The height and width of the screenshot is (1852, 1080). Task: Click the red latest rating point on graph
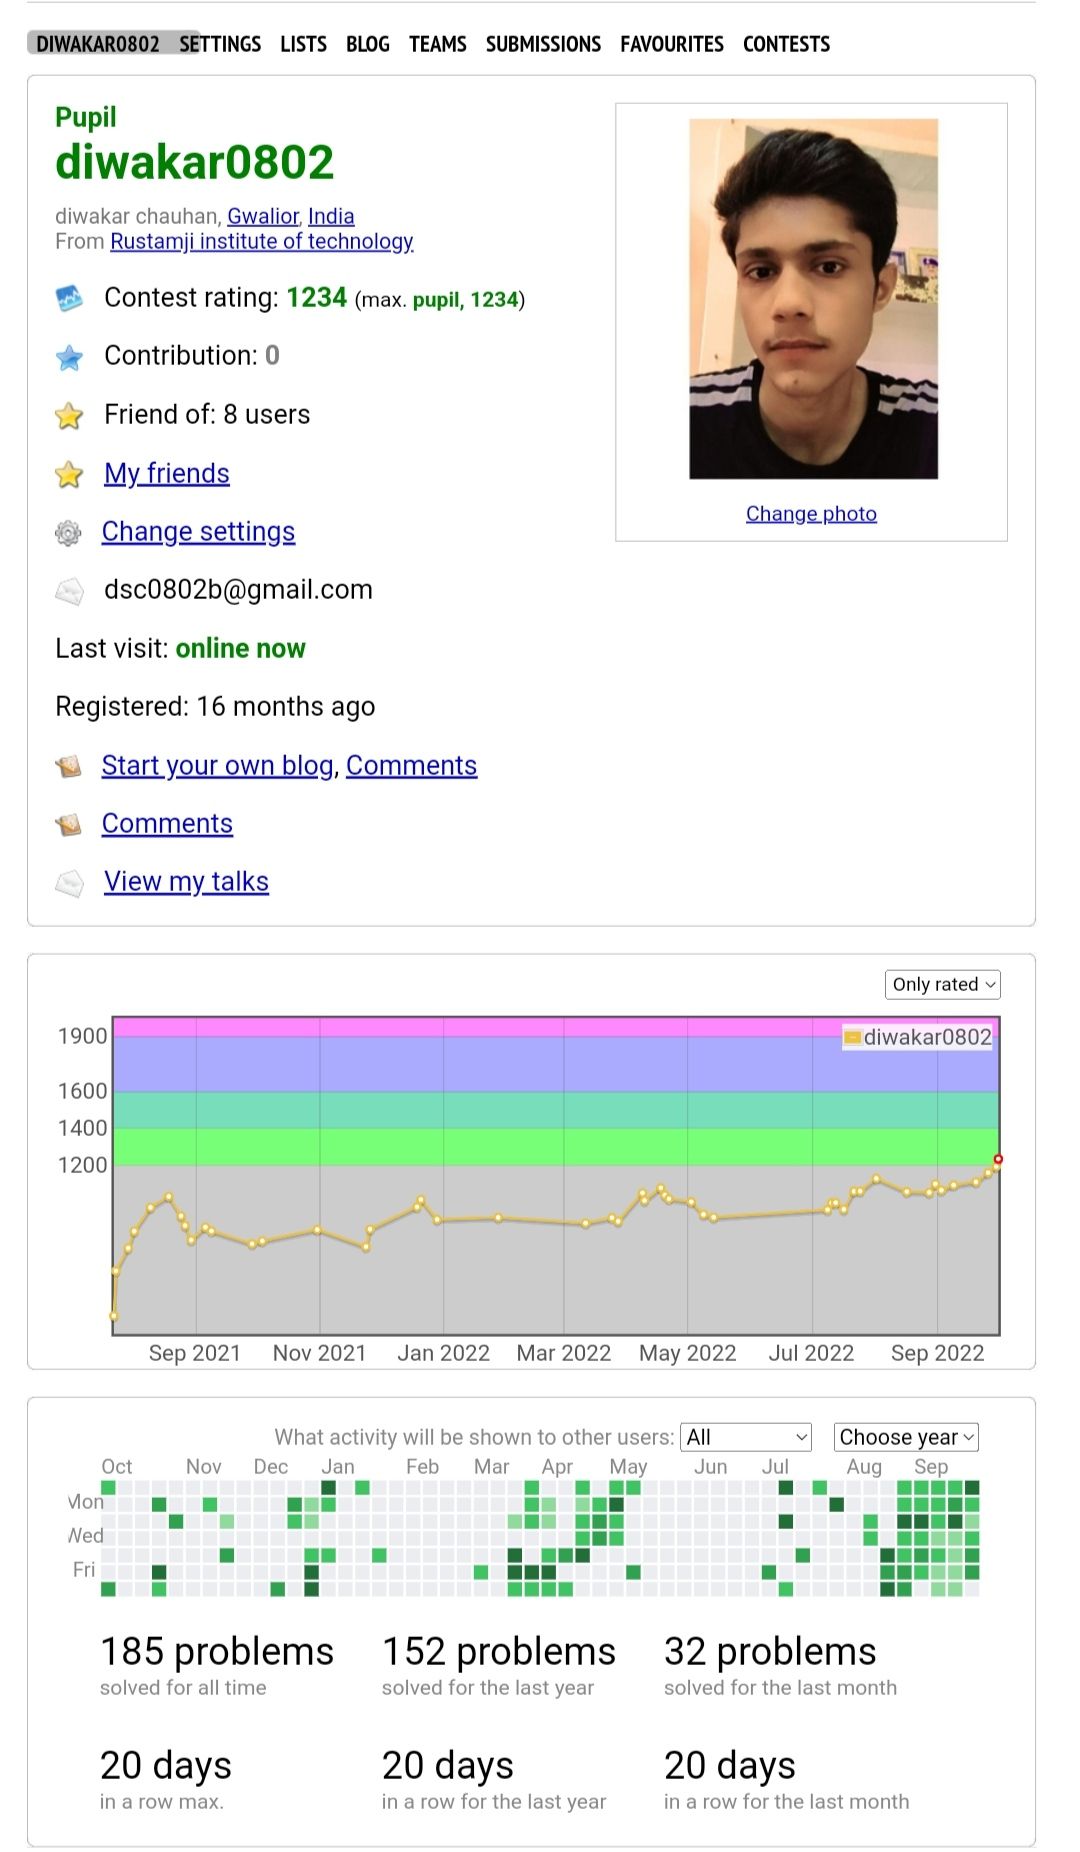pyautogui.click(x=998, y=1159)
